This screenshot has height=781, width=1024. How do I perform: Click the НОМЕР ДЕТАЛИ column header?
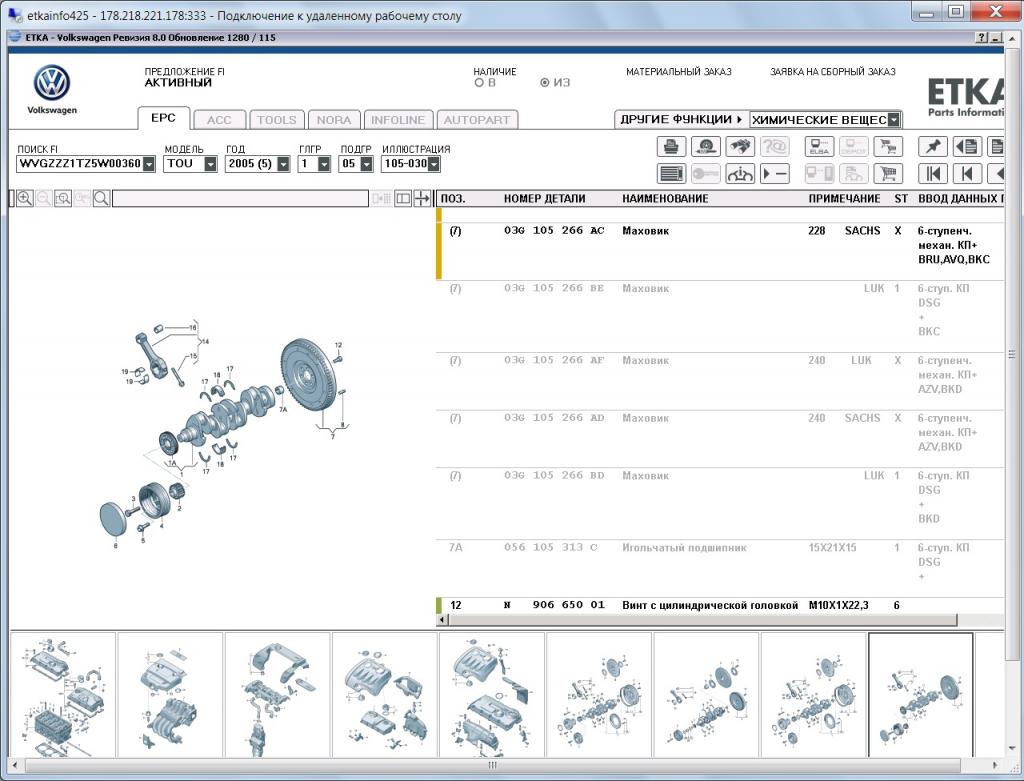[544, 199]
